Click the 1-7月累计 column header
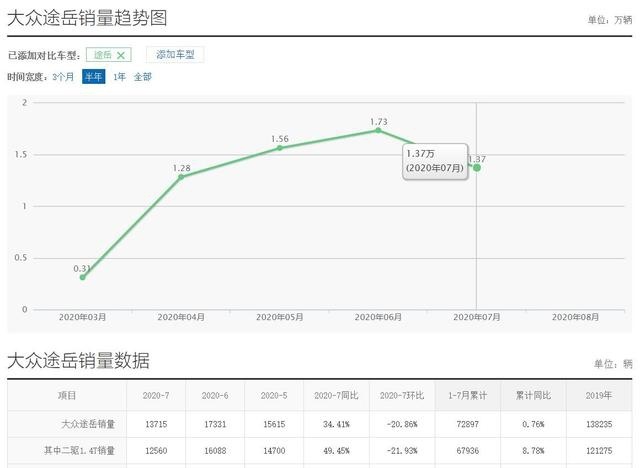The image size is (640, 468). click(468, 395)
